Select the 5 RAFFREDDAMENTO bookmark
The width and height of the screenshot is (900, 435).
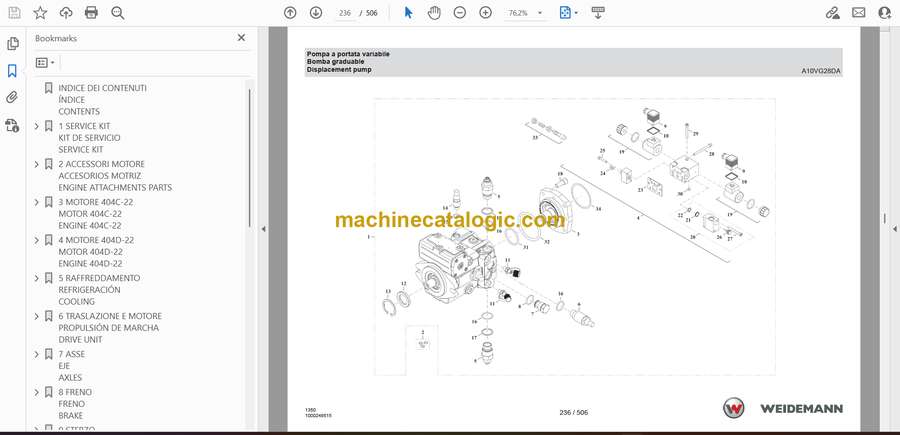(99, 289)
